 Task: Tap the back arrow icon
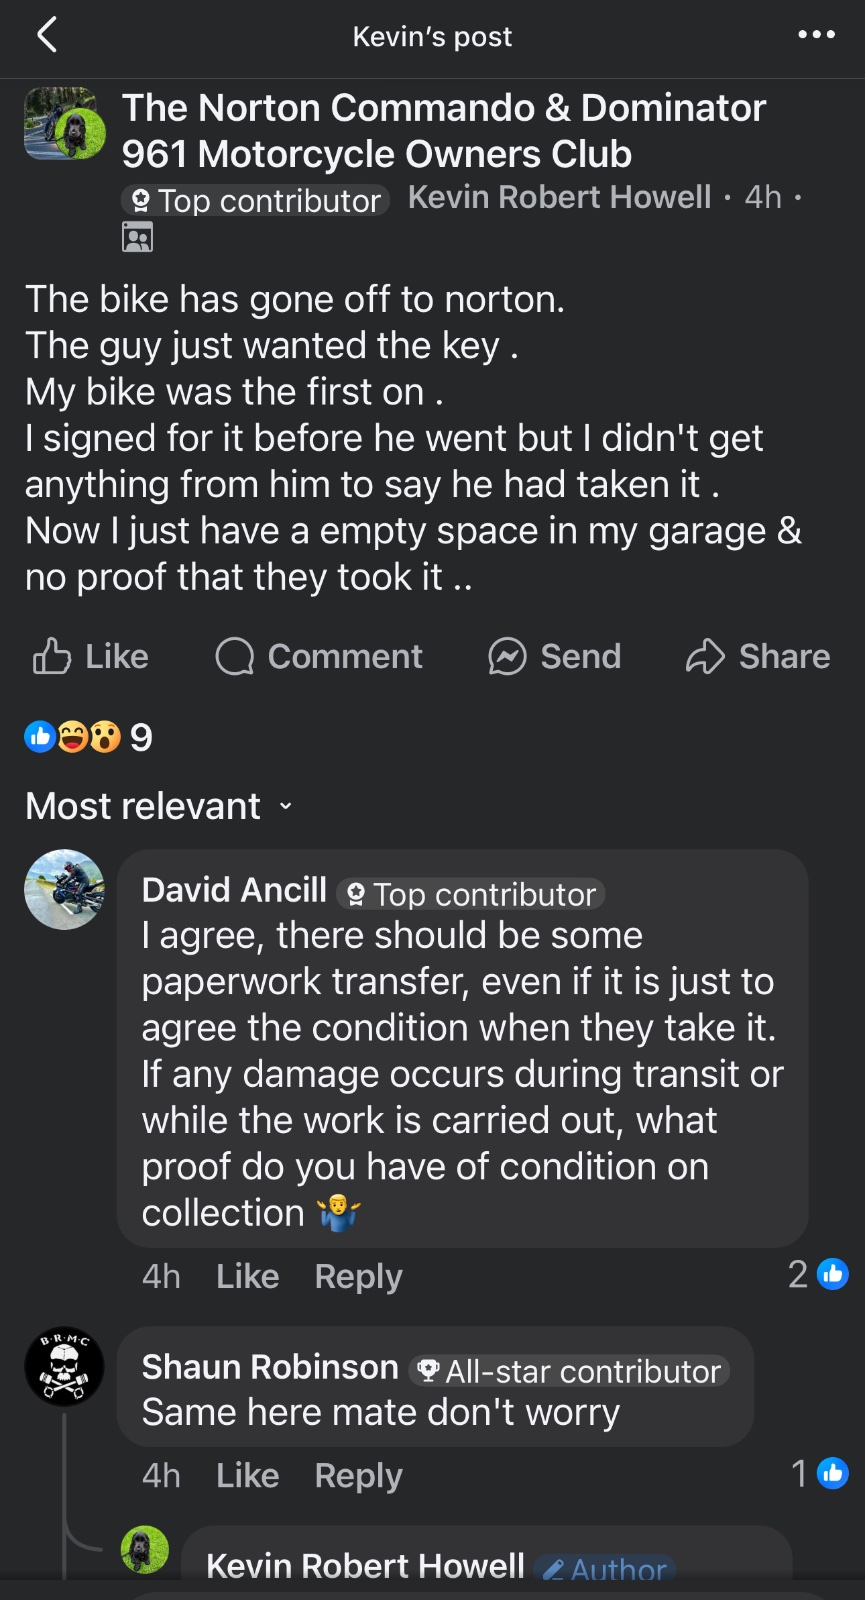[x=47, y=36]
